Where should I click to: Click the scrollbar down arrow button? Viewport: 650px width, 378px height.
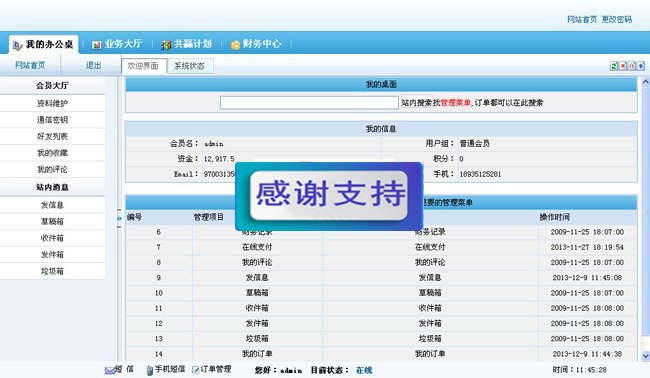[645, 356]
